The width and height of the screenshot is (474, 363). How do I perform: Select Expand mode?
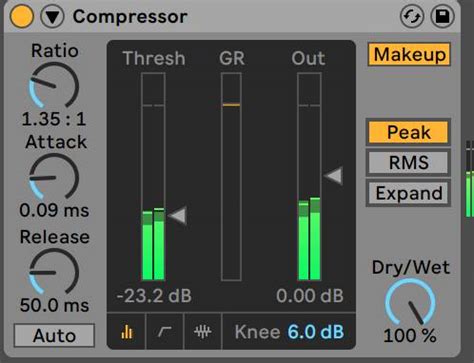click(x=408, y=193)
